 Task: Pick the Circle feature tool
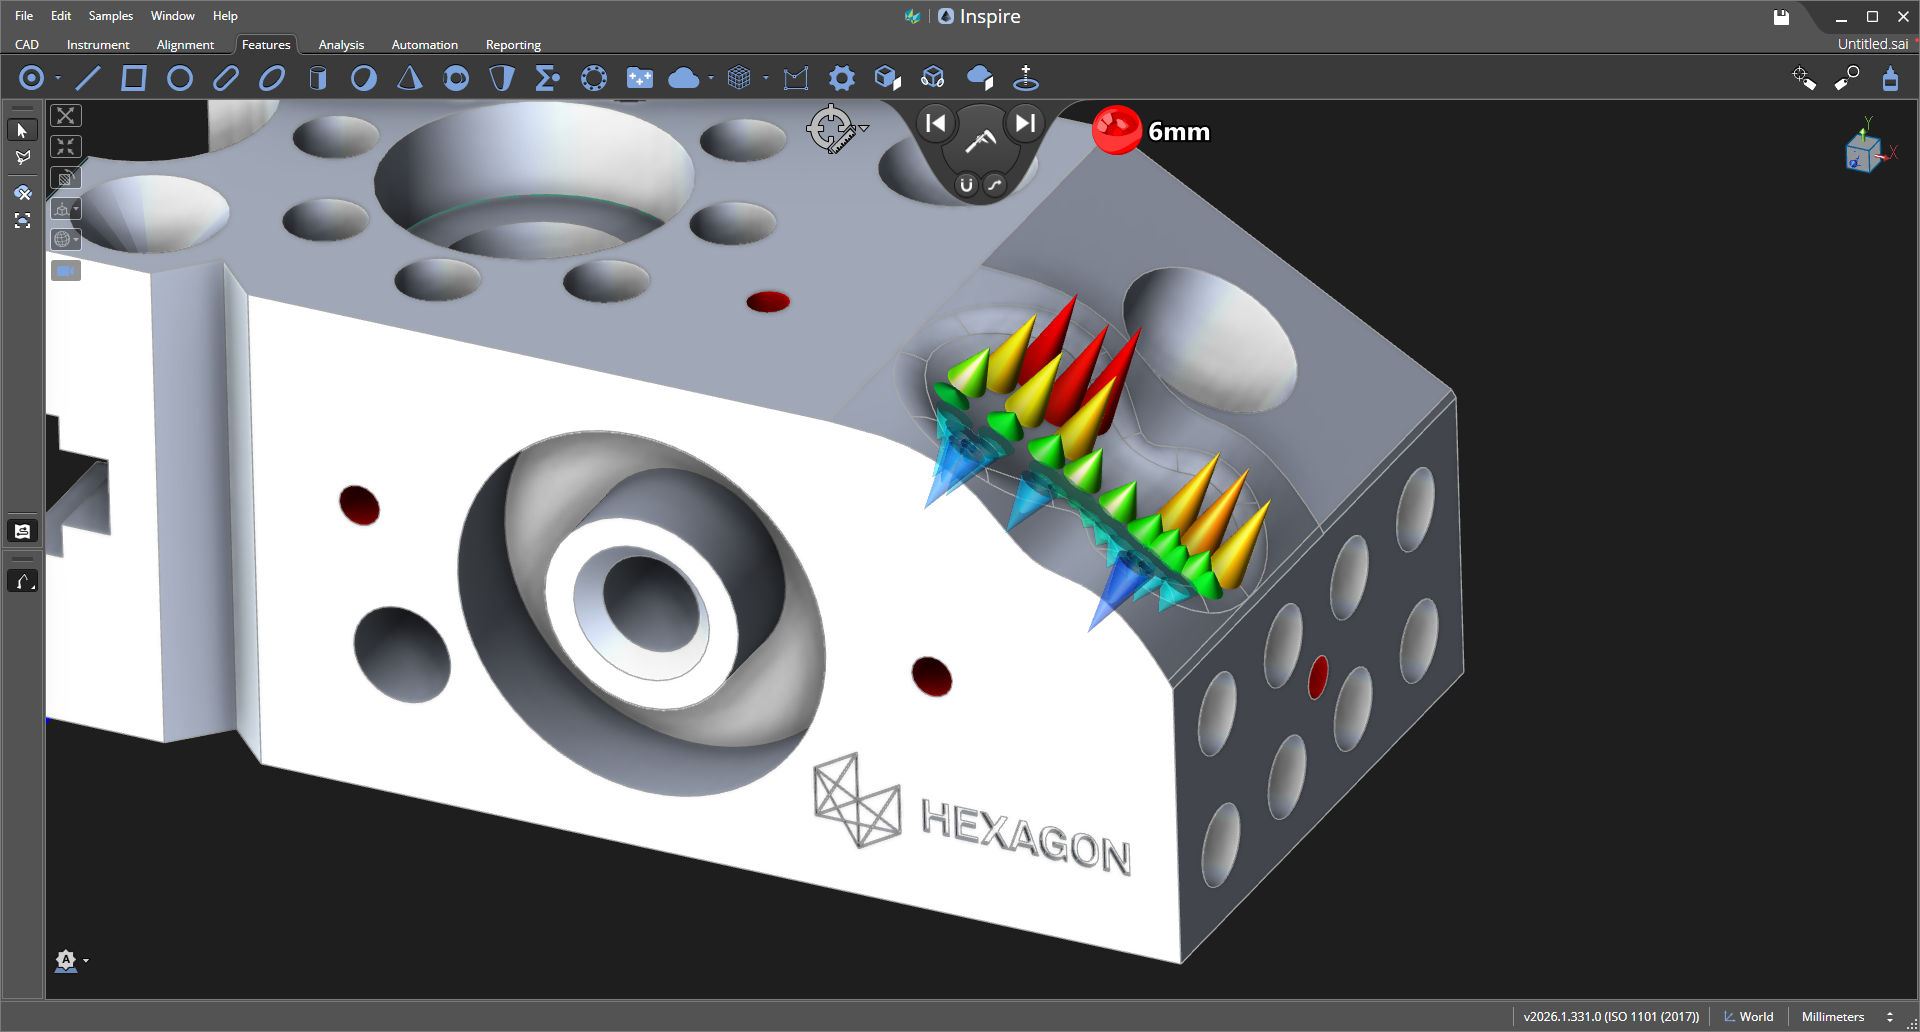coord(180,78)
